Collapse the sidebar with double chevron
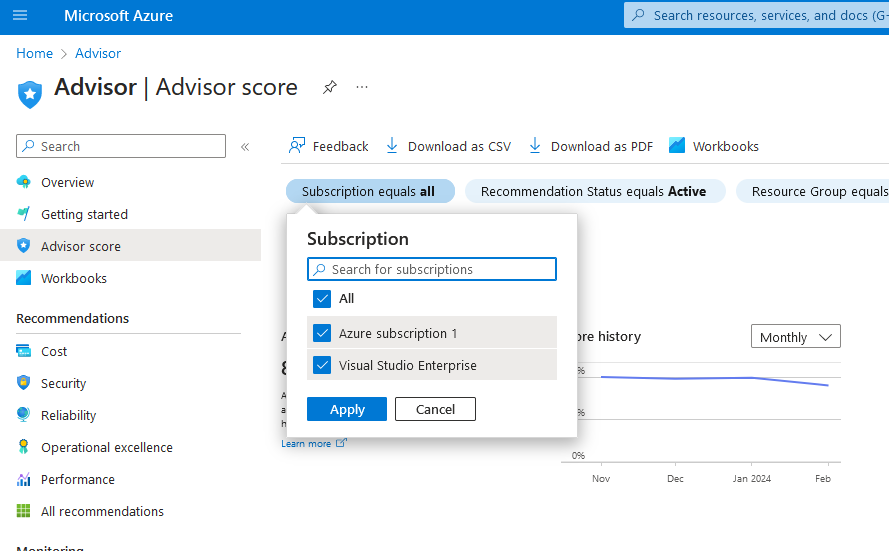This screenshot has width=889, height=551. click(245, 147)
